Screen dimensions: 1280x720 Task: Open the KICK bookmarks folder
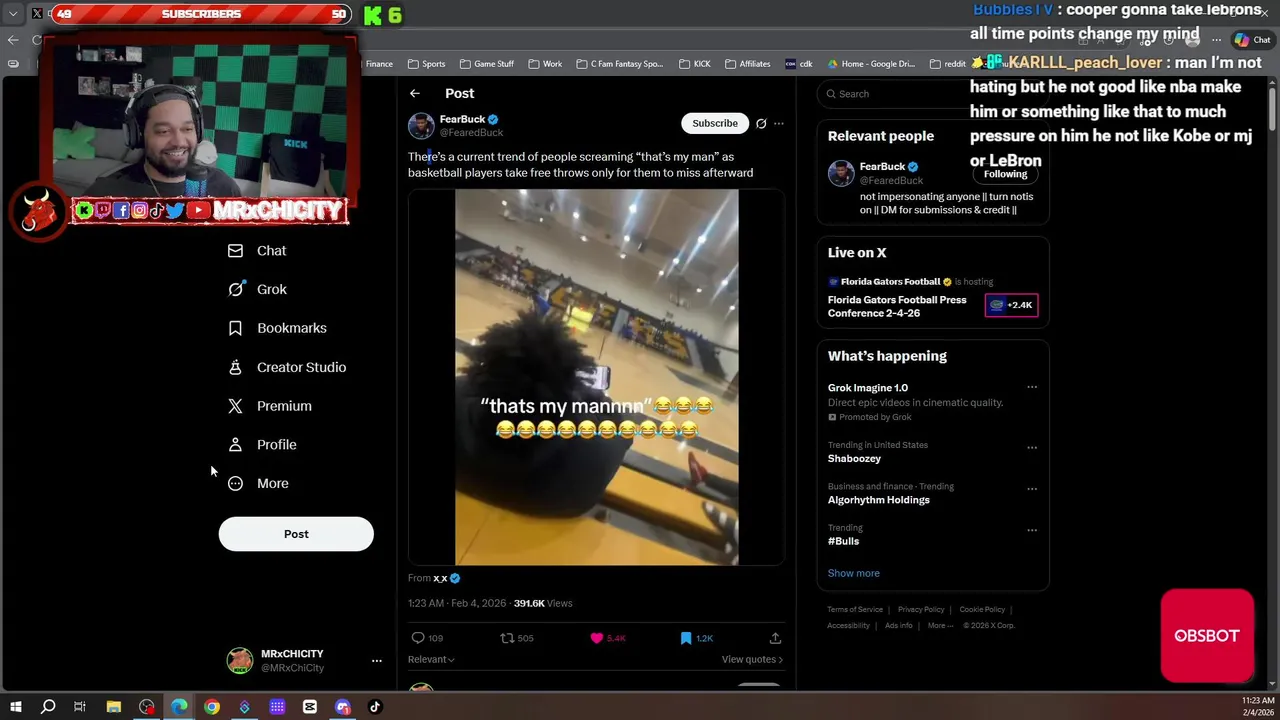pos(694,64)
